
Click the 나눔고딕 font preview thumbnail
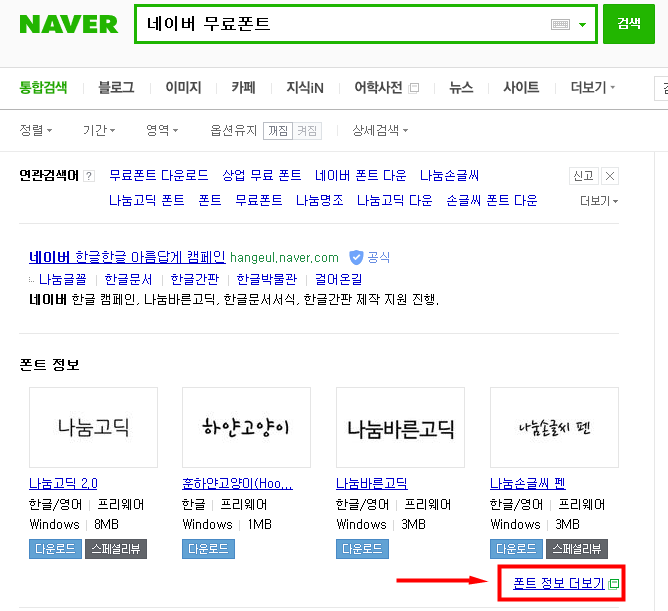93,427
